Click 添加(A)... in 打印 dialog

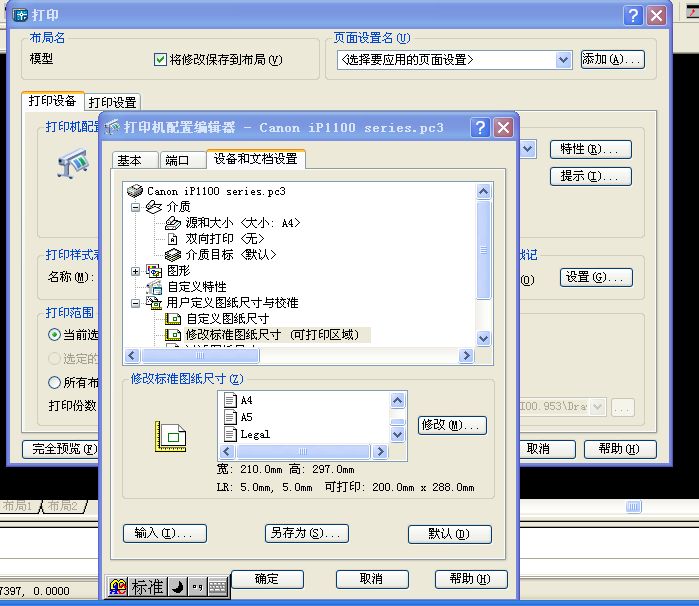coord(613,59)
